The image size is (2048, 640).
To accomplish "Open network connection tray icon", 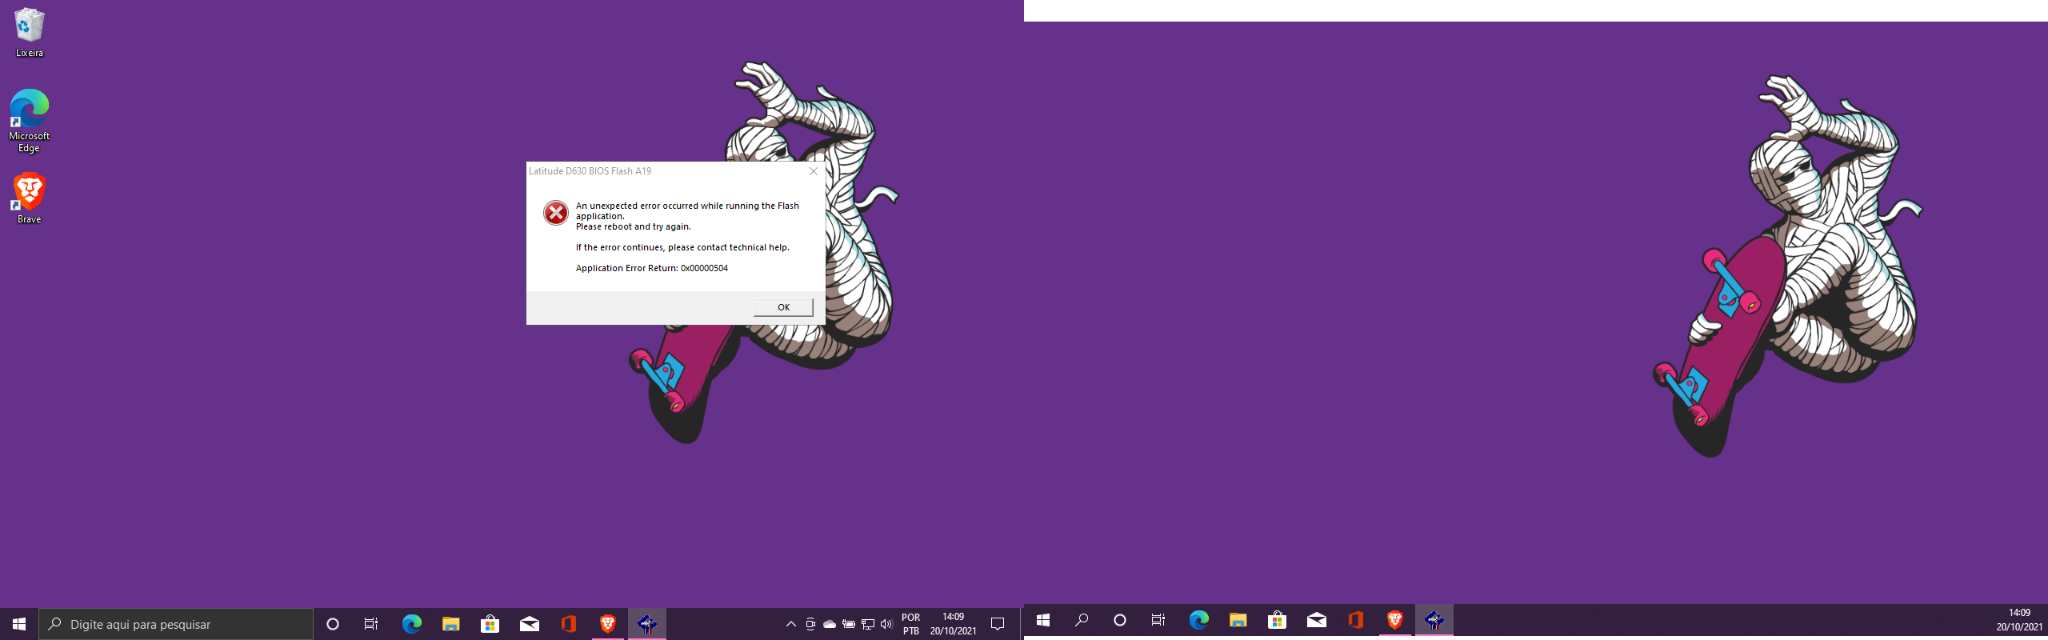I will (867, 624).
